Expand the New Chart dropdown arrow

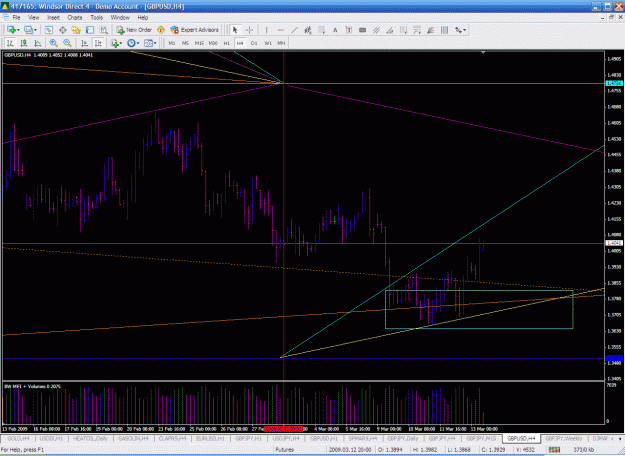tap(18, 30)
